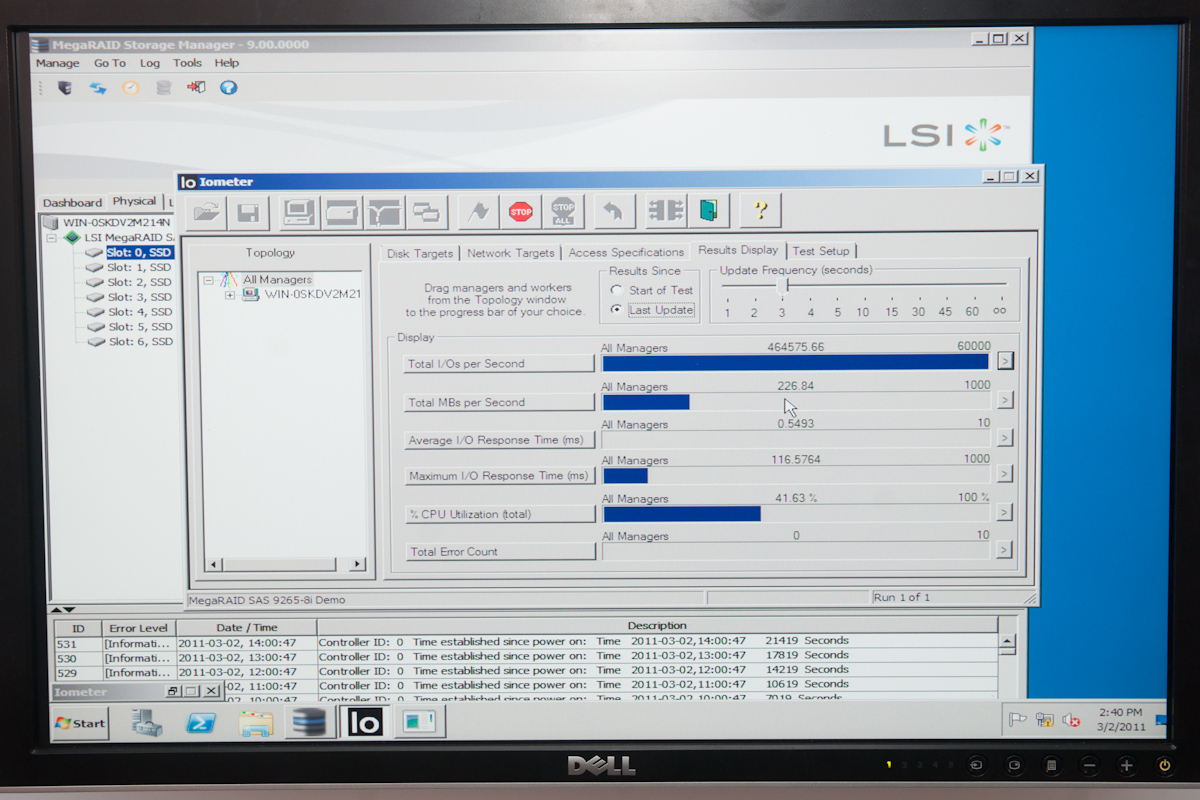The width and height of the screenshot is (1200, 800).
Task: Select the Last Update radio button
Action: [x=617, y=310]
